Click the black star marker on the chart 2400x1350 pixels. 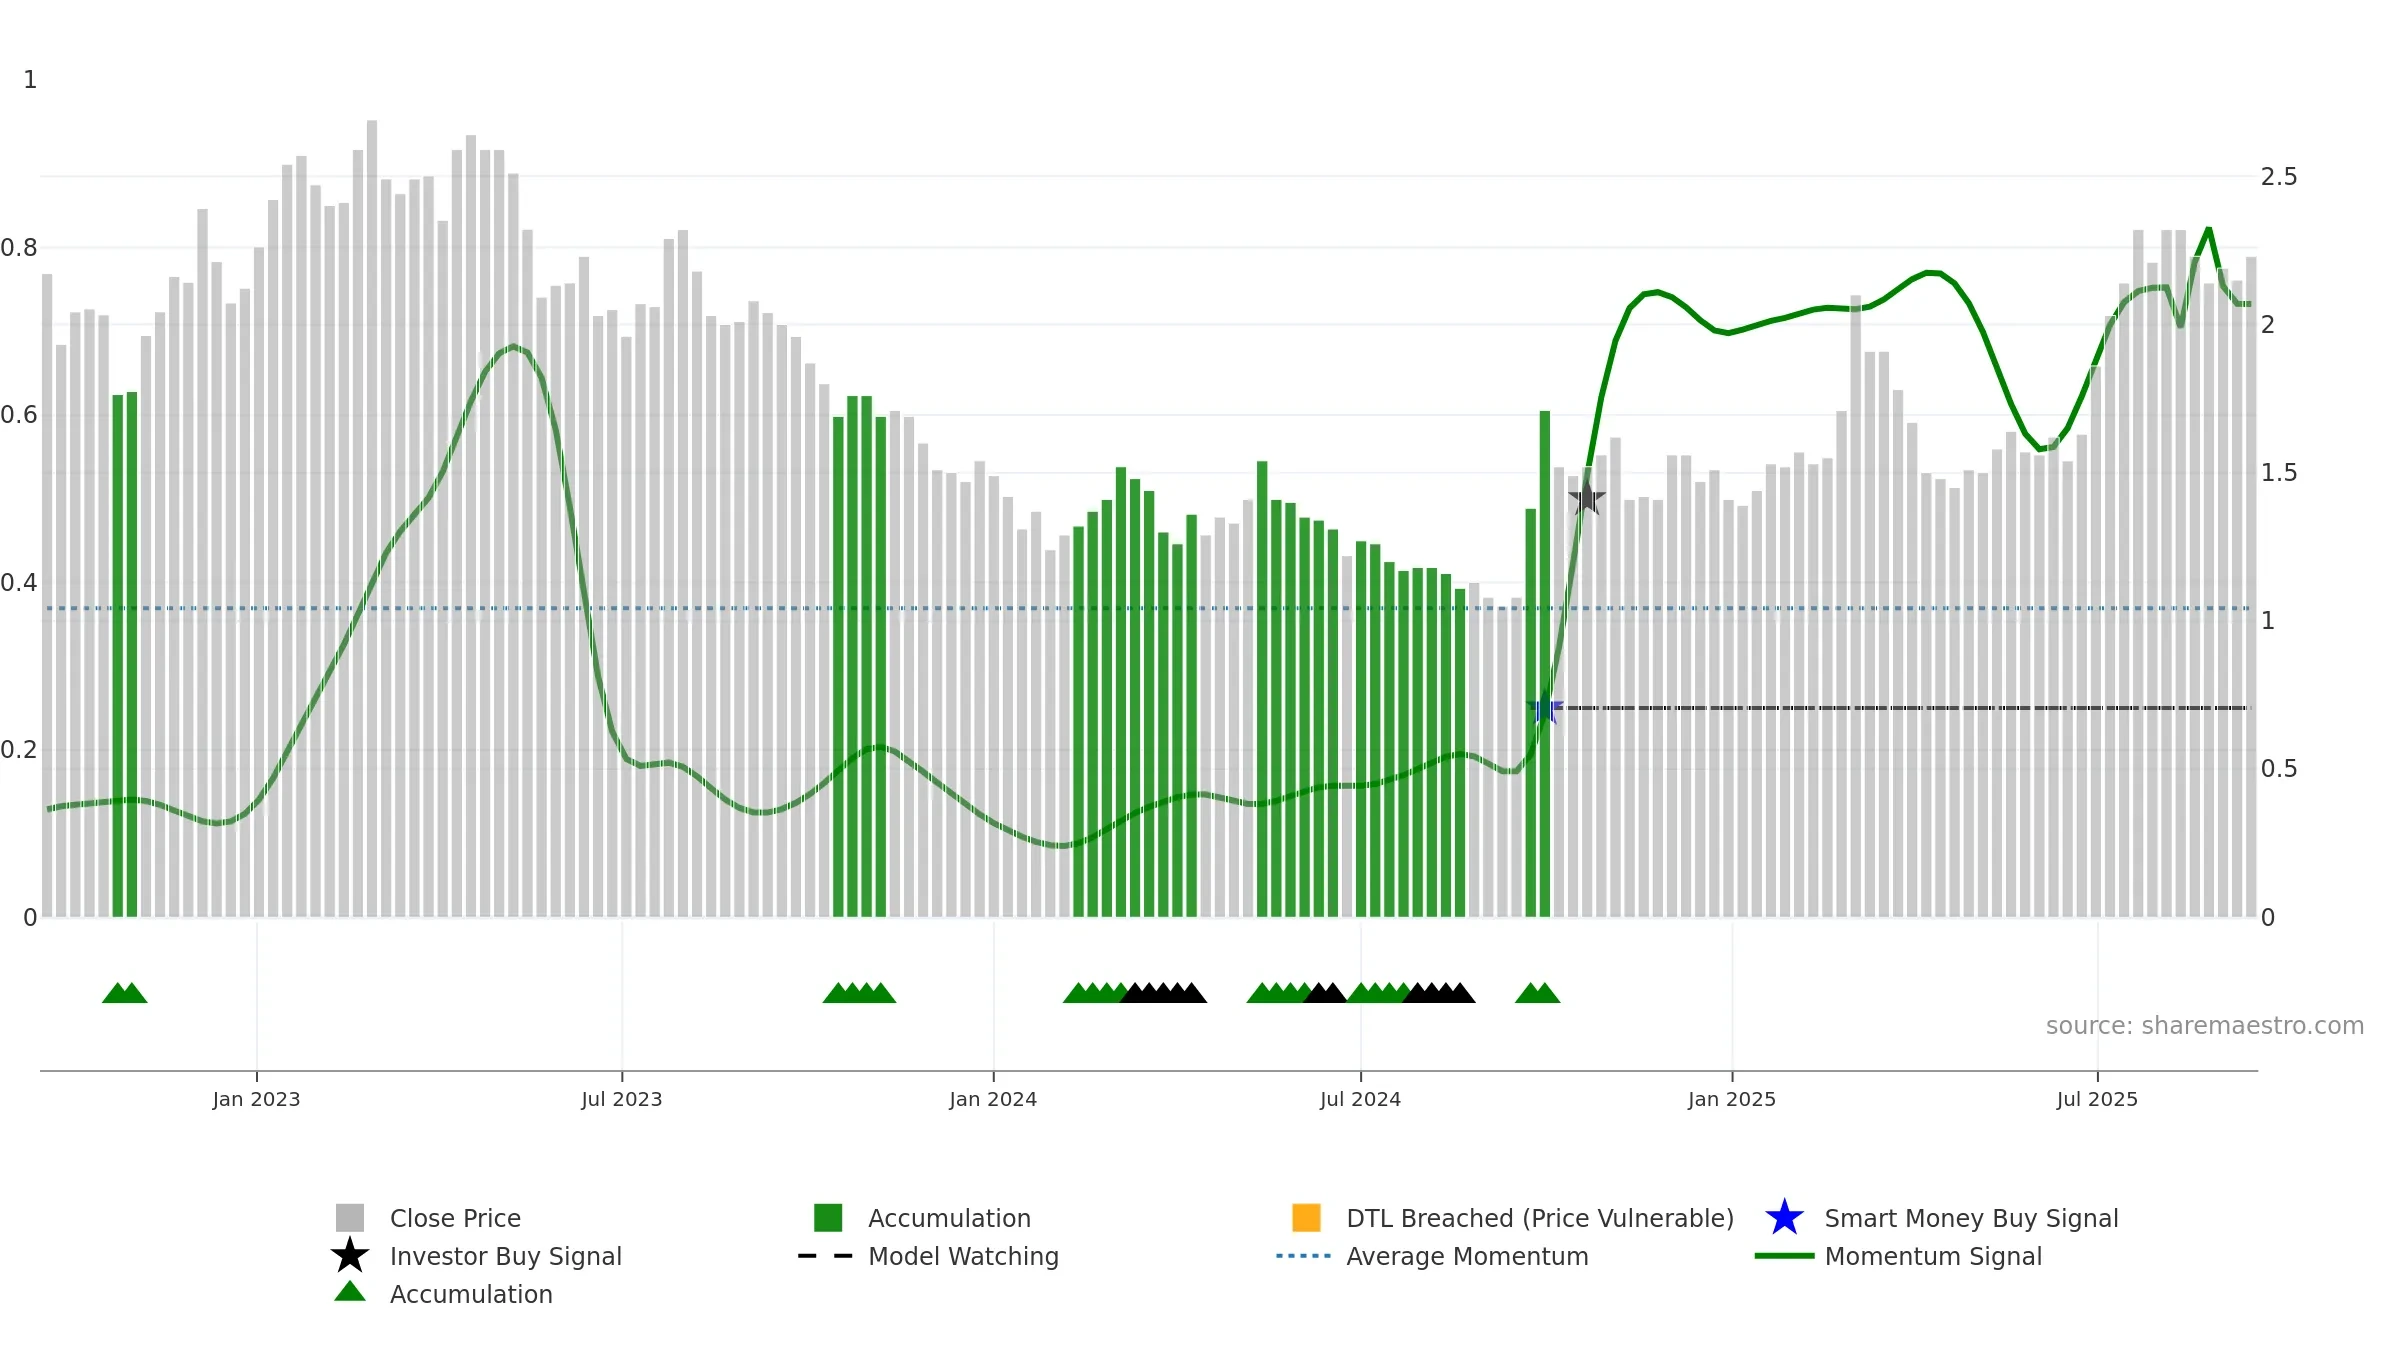[x=1587, y=498]
